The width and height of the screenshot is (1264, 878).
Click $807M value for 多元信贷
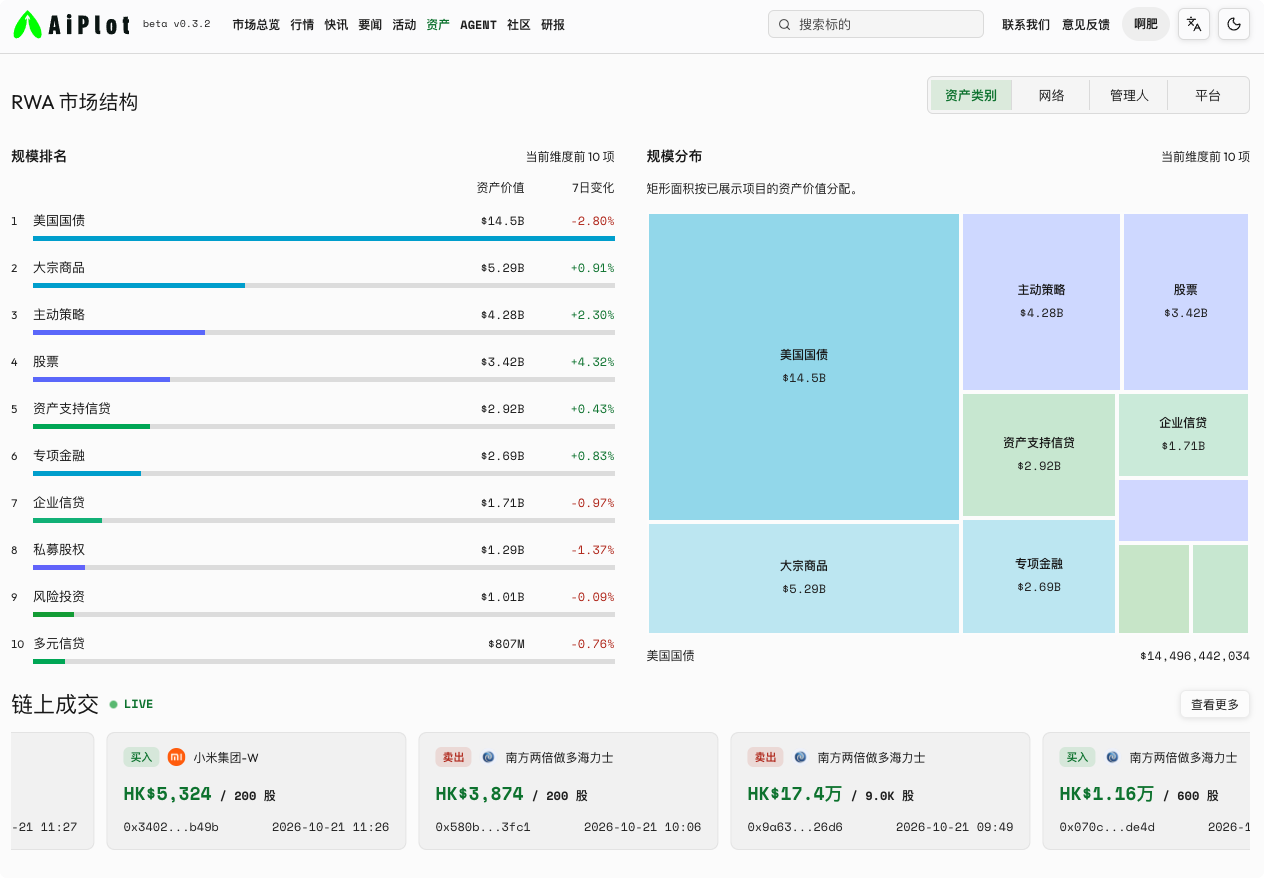tap(506, 643)
